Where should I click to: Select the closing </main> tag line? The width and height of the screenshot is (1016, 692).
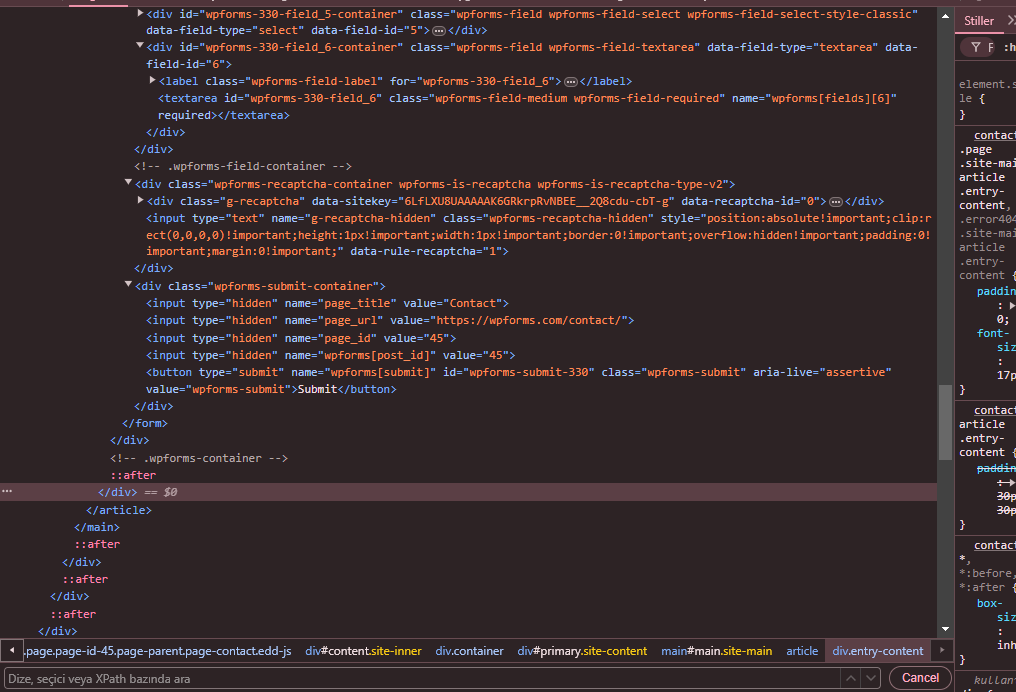[x=97, y=527]
